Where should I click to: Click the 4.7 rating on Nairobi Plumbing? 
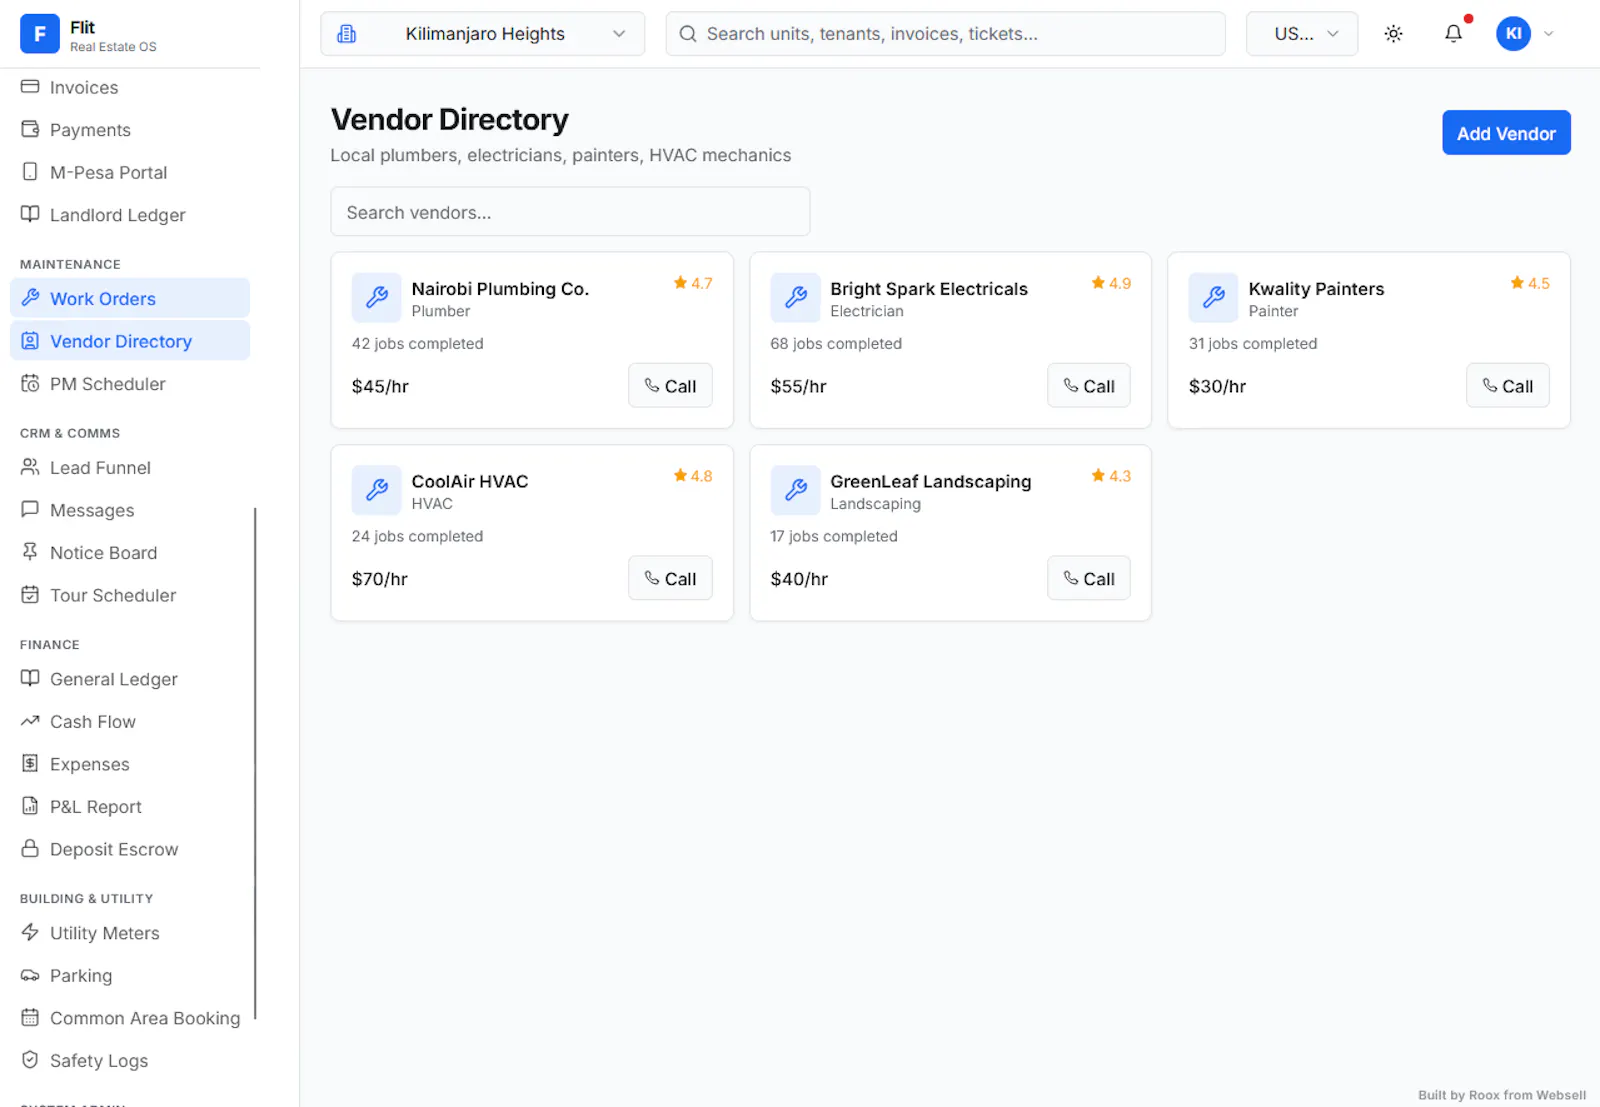693,283
